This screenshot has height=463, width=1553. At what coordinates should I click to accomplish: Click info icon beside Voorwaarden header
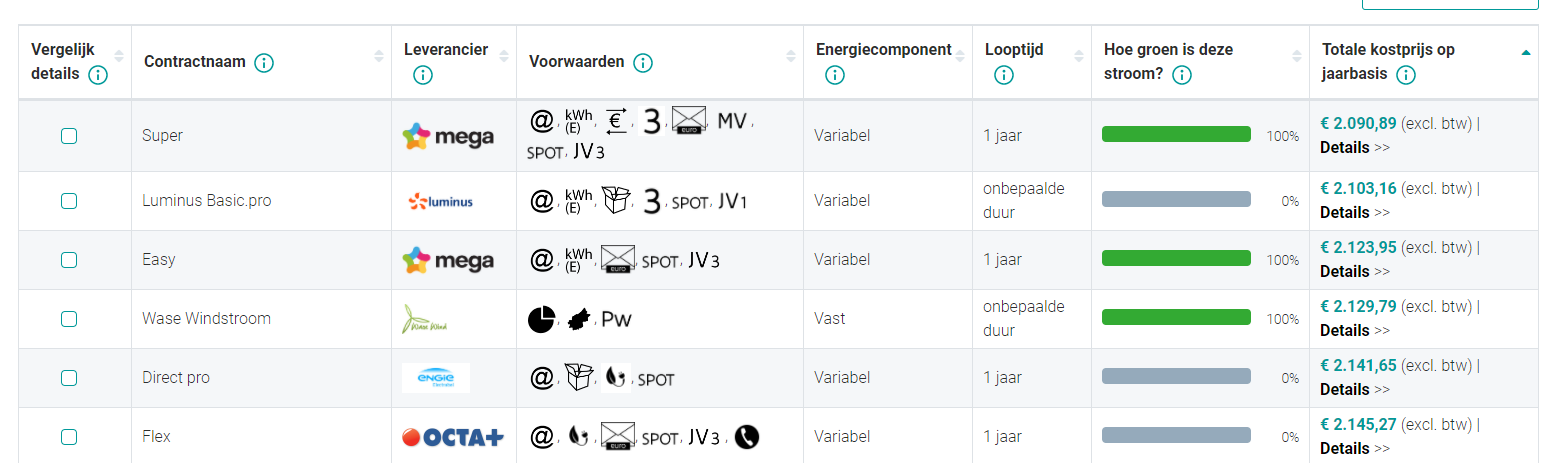[643, 63]
